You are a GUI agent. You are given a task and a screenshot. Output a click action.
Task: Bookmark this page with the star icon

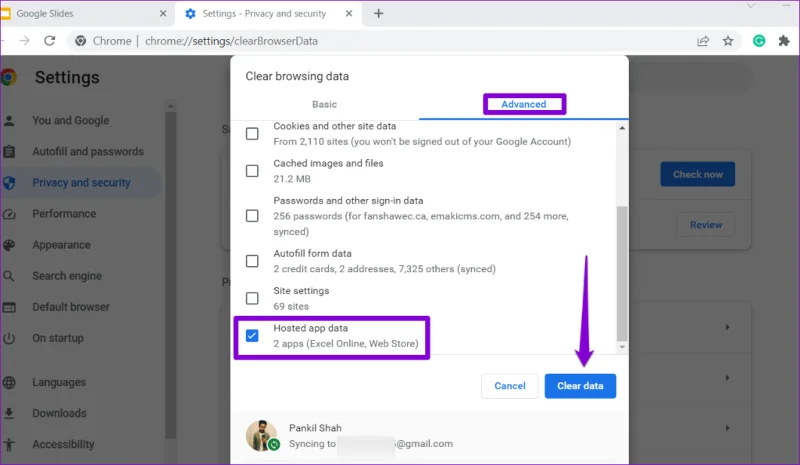728,41
